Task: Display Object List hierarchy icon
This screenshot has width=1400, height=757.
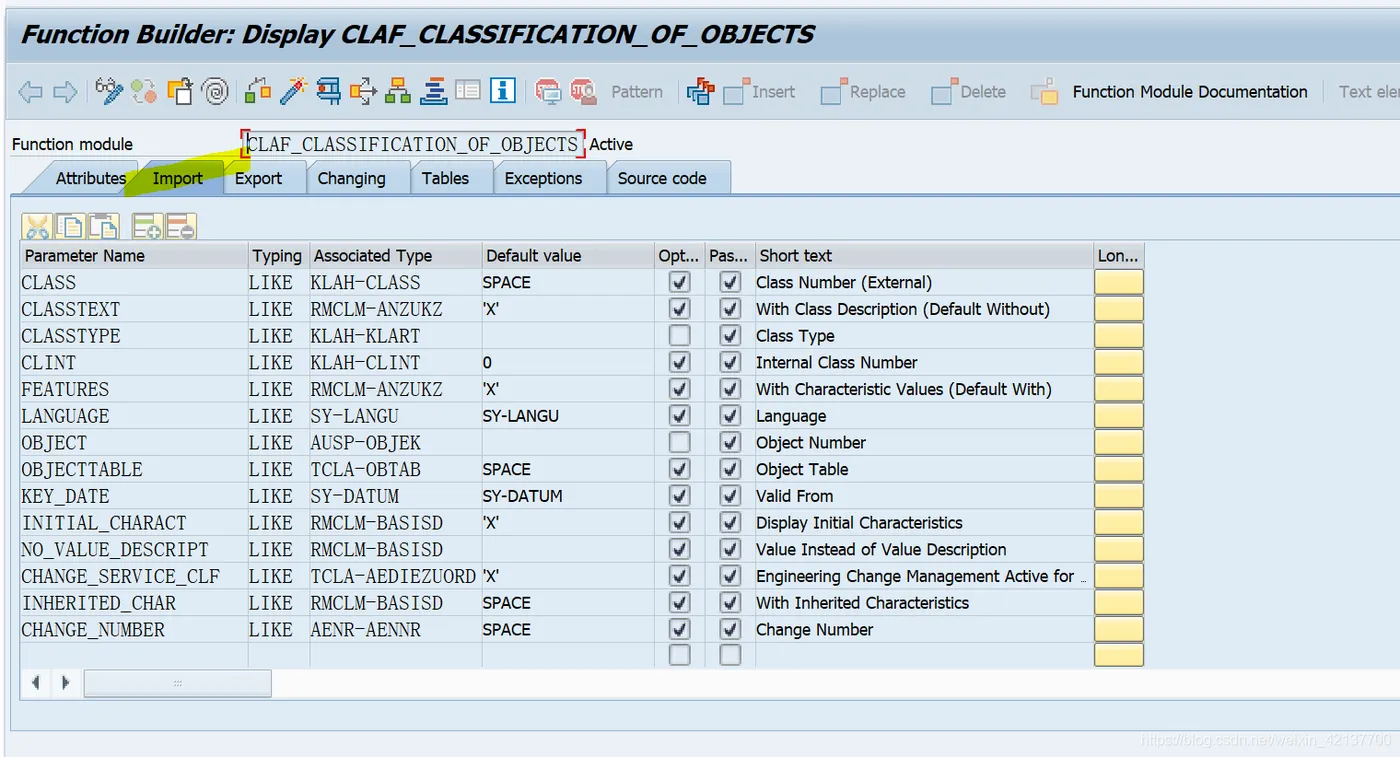Action: 398,92
